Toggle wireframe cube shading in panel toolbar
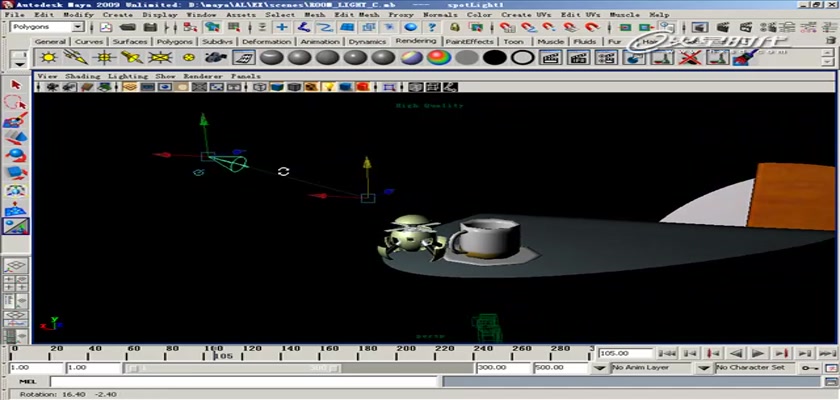 (x=260, y=87)
